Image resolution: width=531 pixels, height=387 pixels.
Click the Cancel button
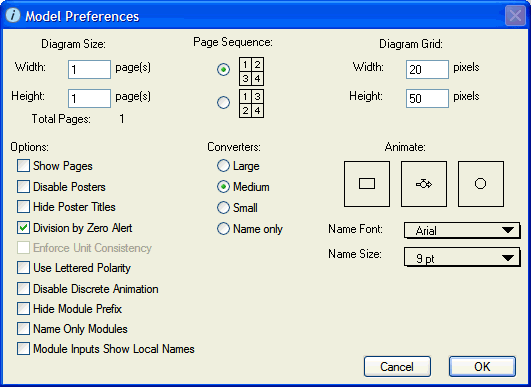coord(397,366)
